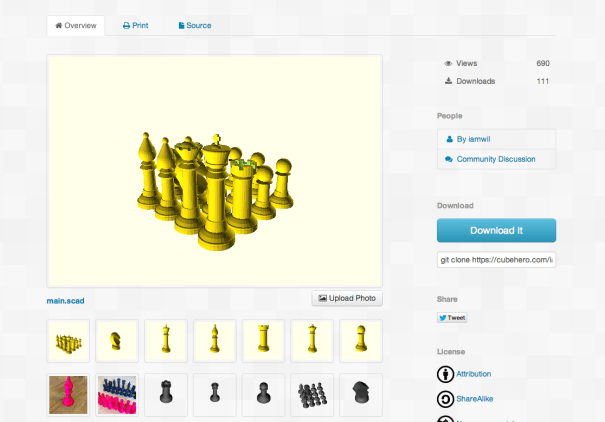Select the yellow rook thumbnail

tap(264, 341)
